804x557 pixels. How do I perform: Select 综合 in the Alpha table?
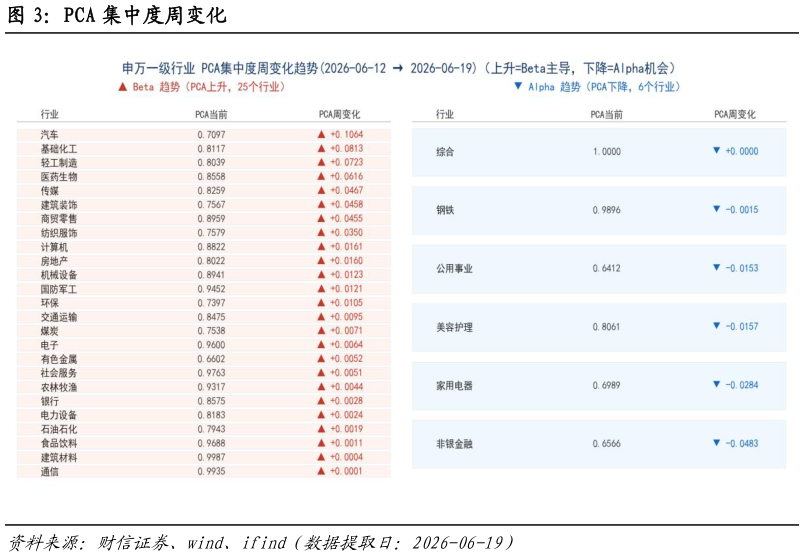[445, 152]
